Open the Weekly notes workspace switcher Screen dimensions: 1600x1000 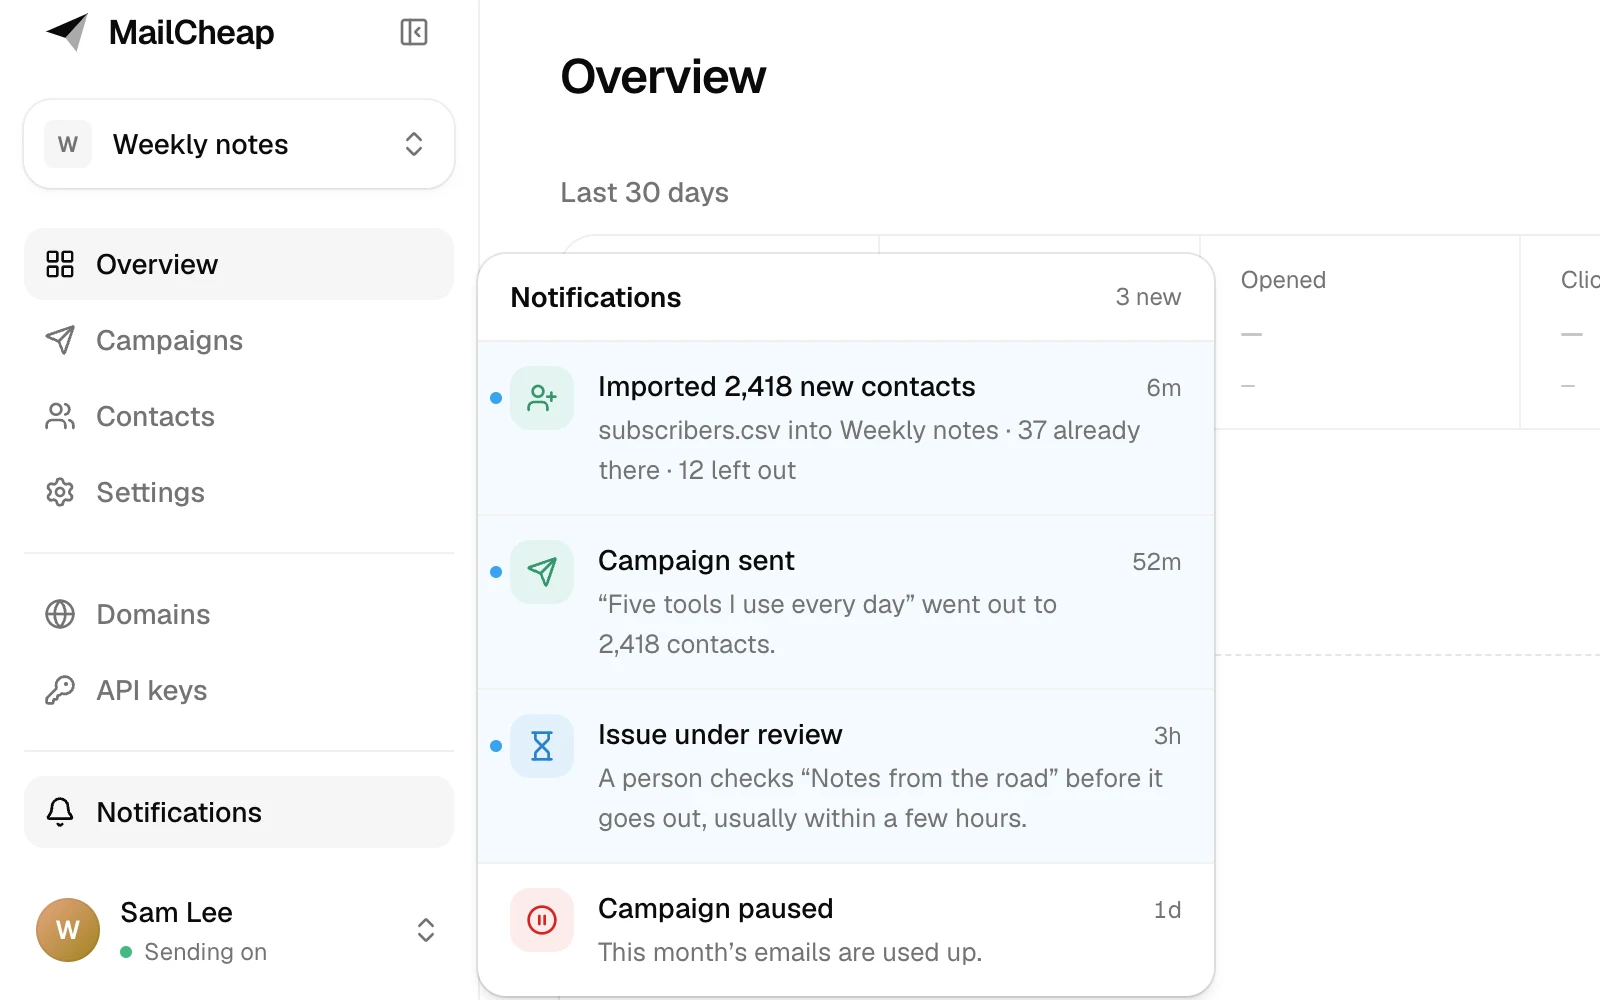coord(239,144)
